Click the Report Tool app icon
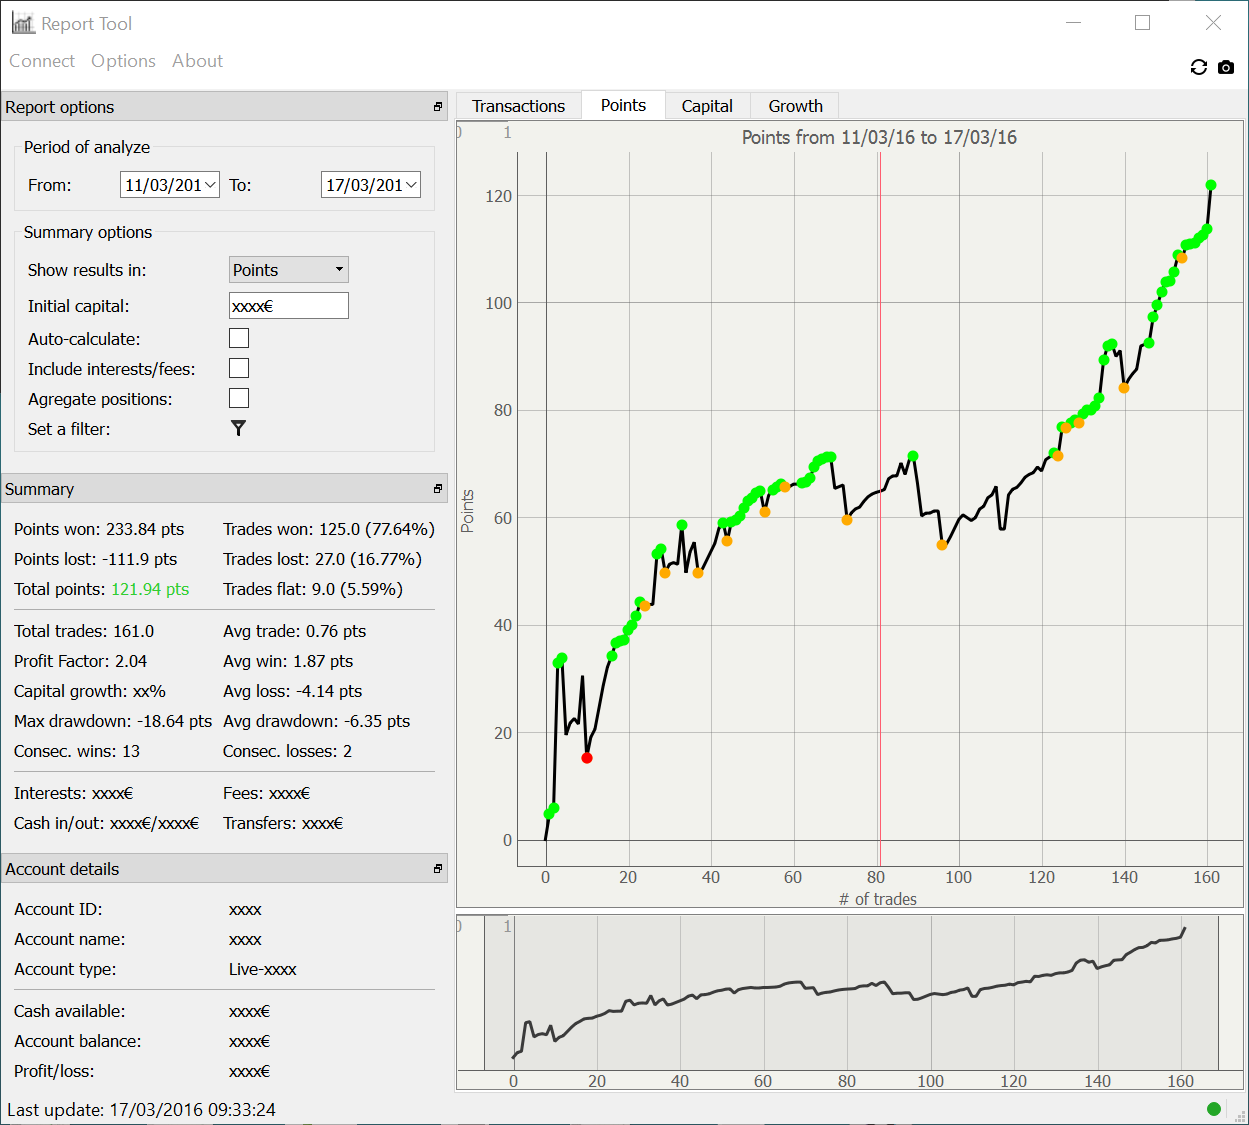Viewport: 1249px width, 1125px height. [22, 23]
